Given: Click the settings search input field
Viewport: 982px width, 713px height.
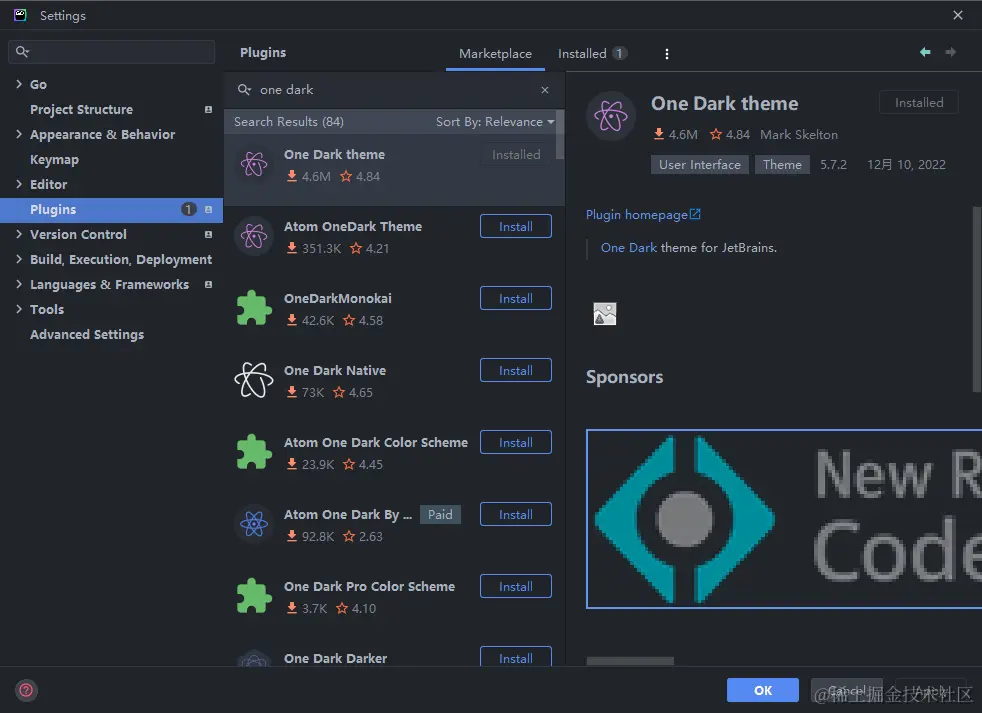Looking at the screenshot, I should pos(111,51).
